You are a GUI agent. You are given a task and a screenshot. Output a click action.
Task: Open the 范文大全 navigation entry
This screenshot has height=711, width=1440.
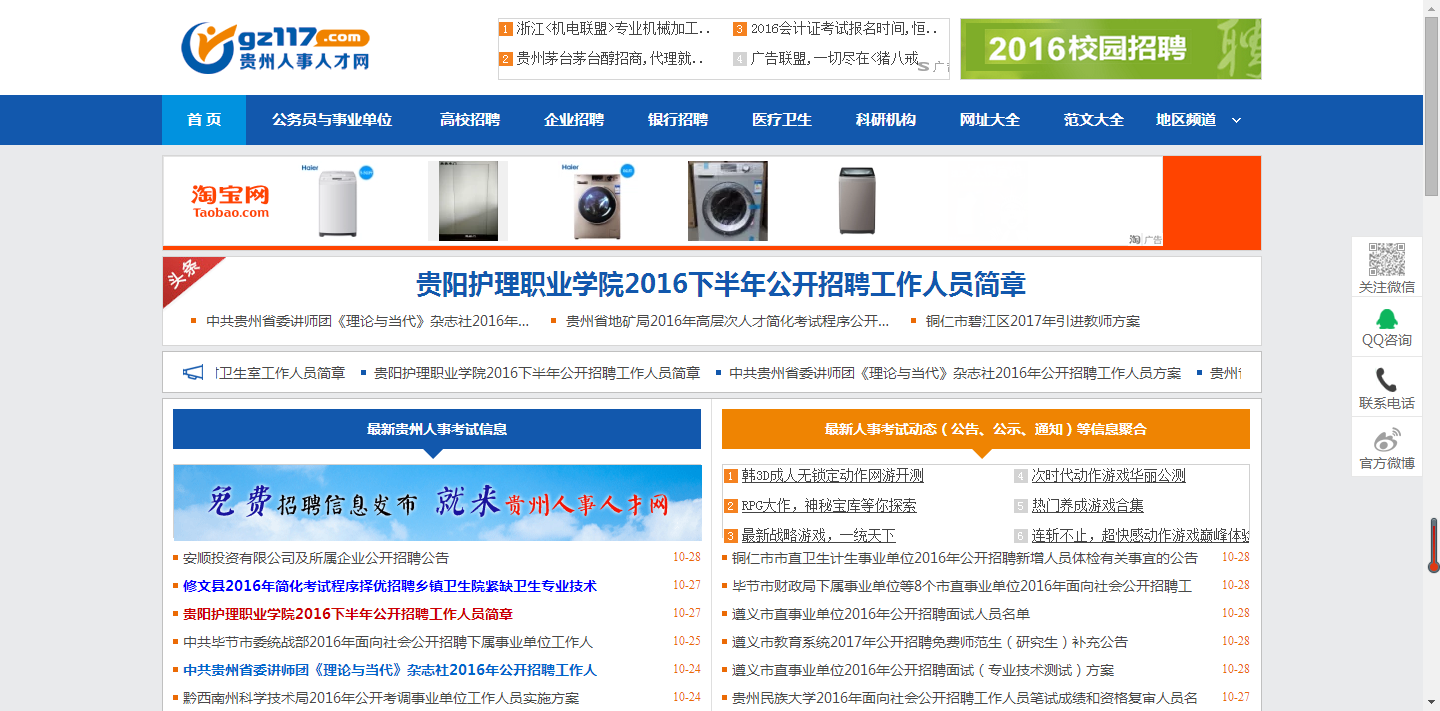coord(1093,120)
